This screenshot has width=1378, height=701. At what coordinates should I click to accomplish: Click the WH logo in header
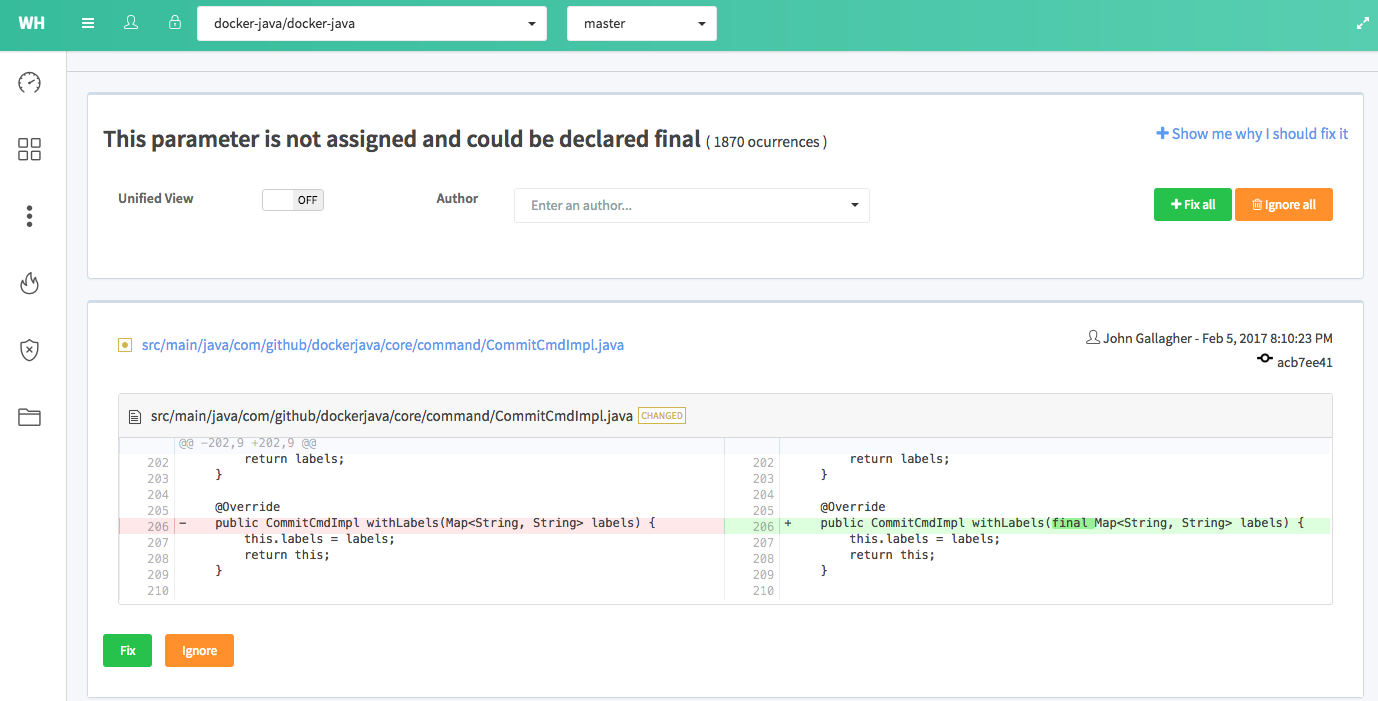31,23
